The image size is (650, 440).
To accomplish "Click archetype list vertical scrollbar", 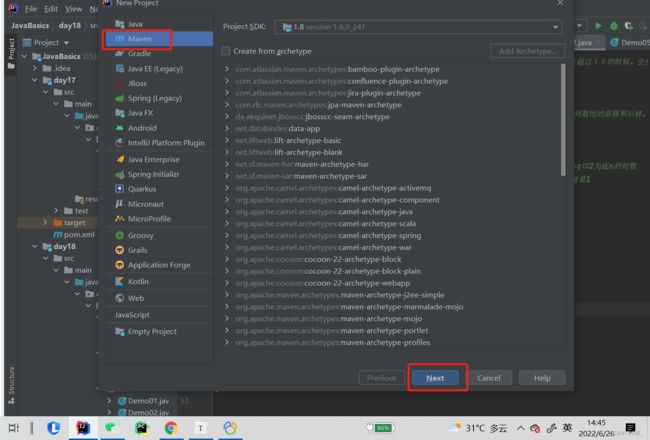I will pos(563,120).
